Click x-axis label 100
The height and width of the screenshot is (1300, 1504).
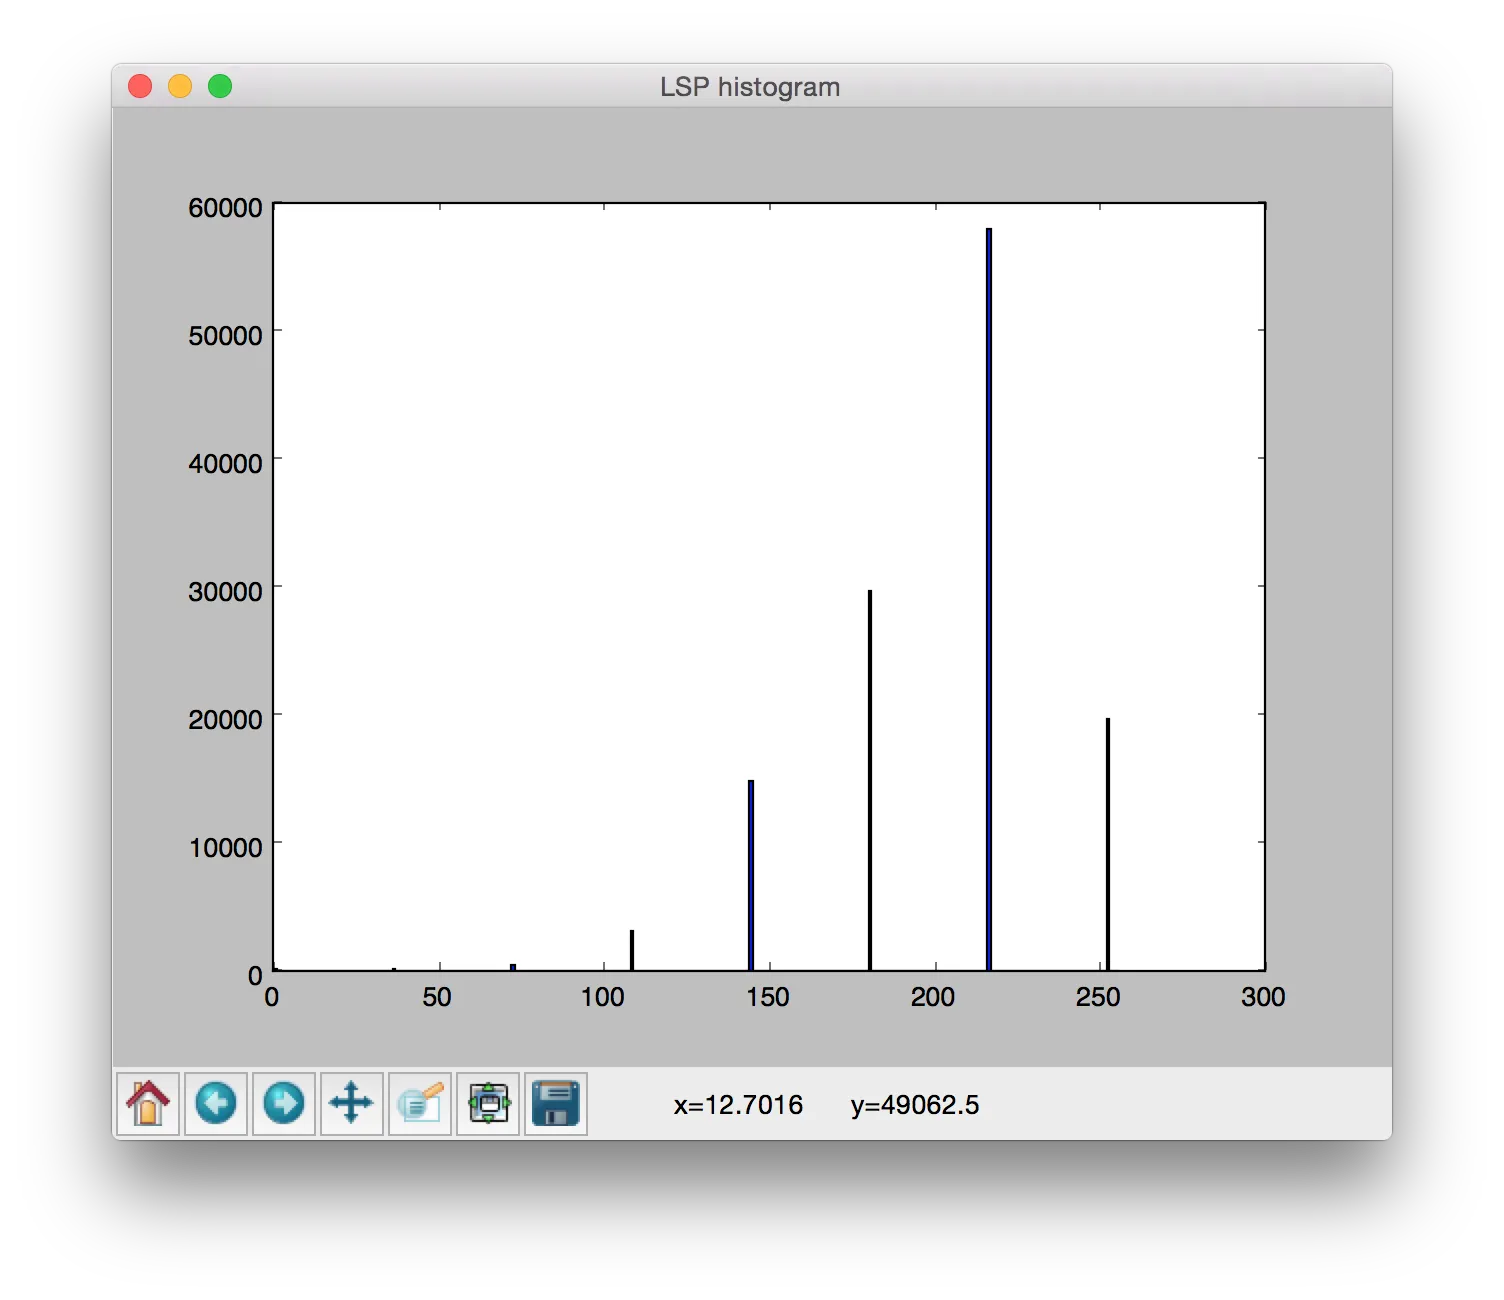tap(603, 997)
